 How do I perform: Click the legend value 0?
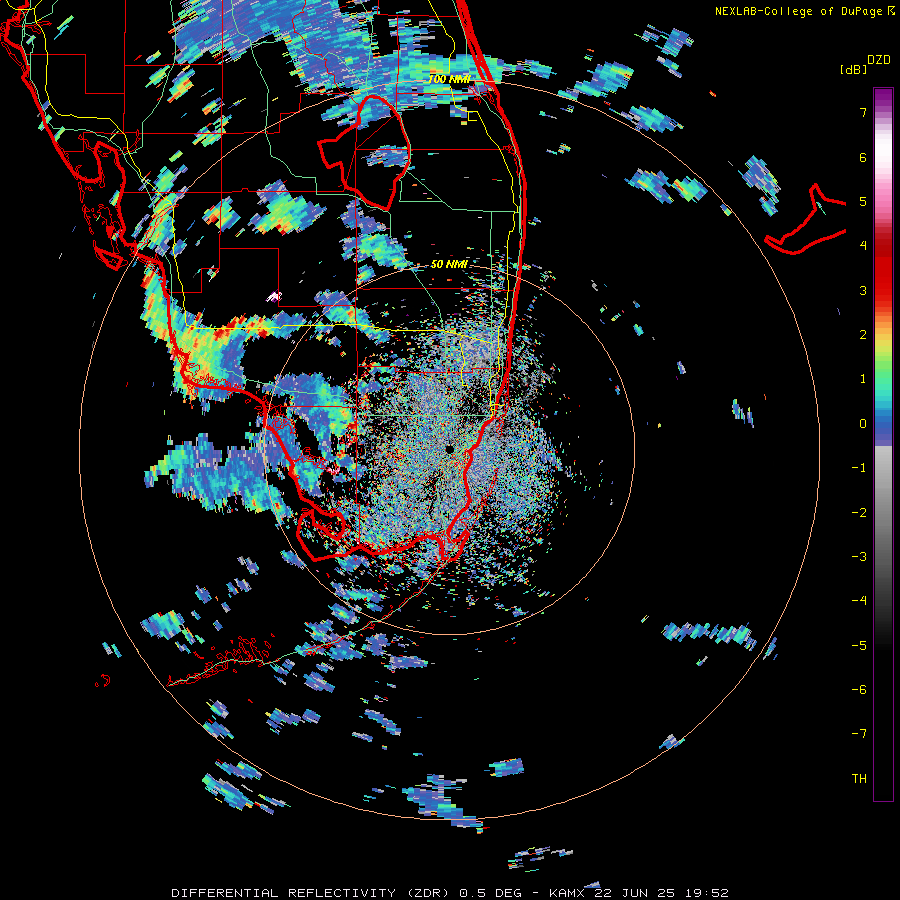click(x=863, y=424)
